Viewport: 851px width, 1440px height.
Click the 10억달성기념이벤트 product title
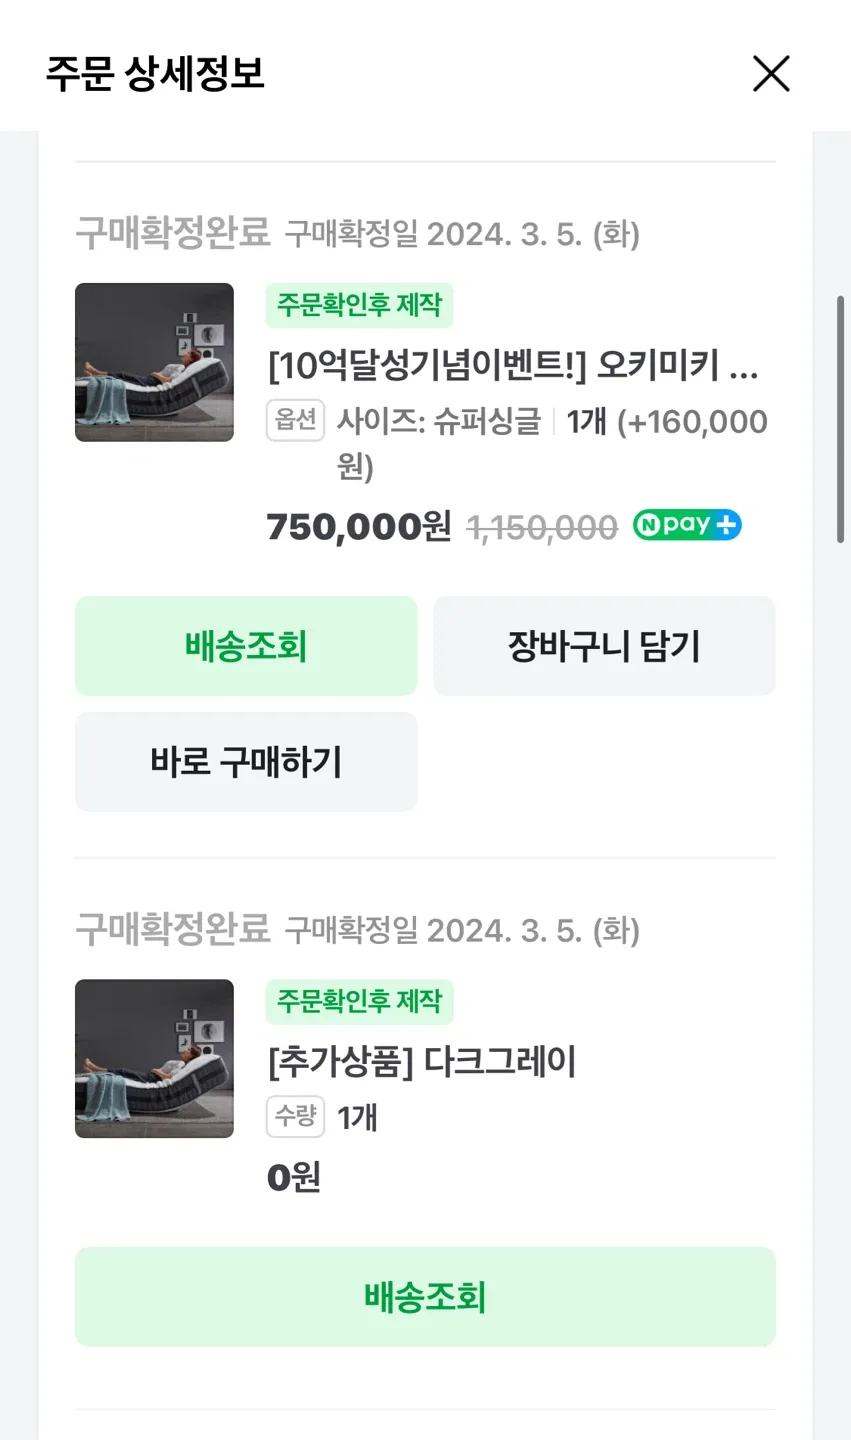tap(512, 366)
